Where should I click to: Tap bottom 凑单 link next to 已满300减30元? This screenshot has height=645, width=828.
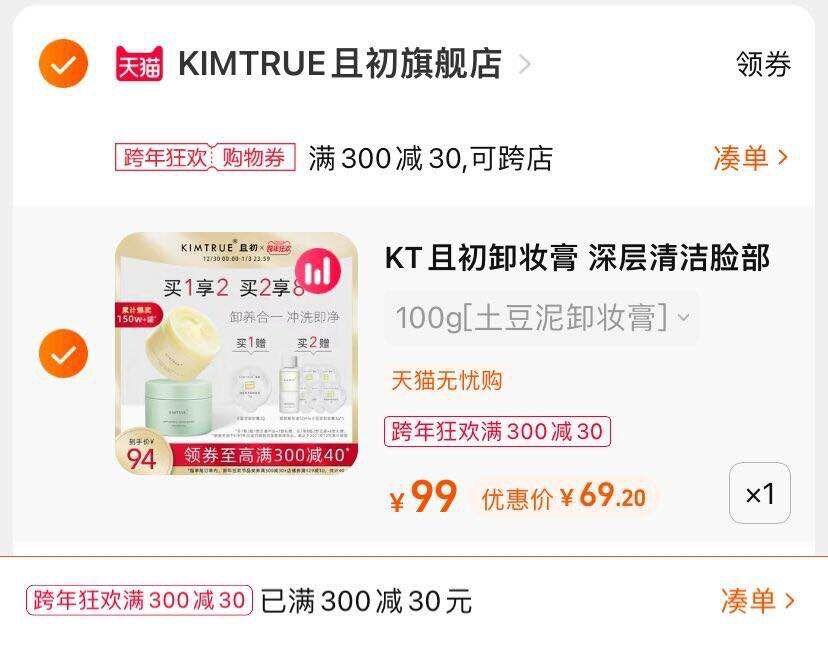(x=758, y=601)
